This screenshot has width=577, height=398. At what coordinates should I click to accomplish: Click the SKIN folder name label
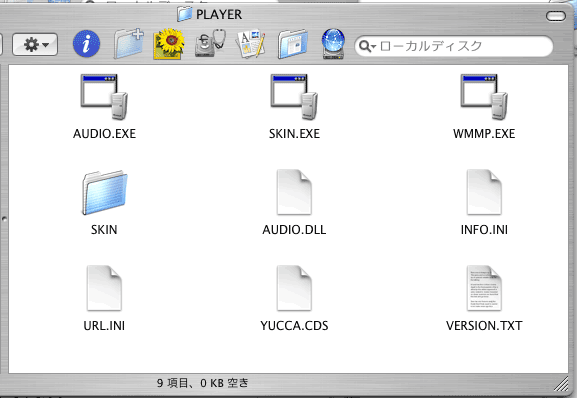[x=104, y=230]
